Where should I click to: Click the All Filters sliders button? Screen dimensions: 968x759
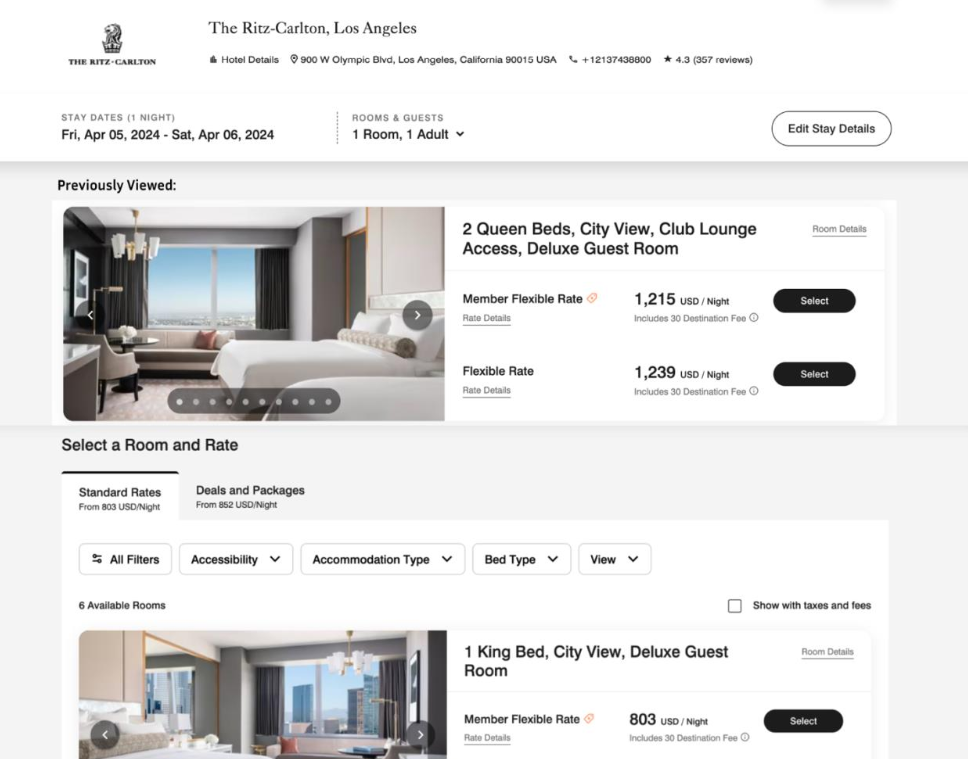tap(125, 559)
